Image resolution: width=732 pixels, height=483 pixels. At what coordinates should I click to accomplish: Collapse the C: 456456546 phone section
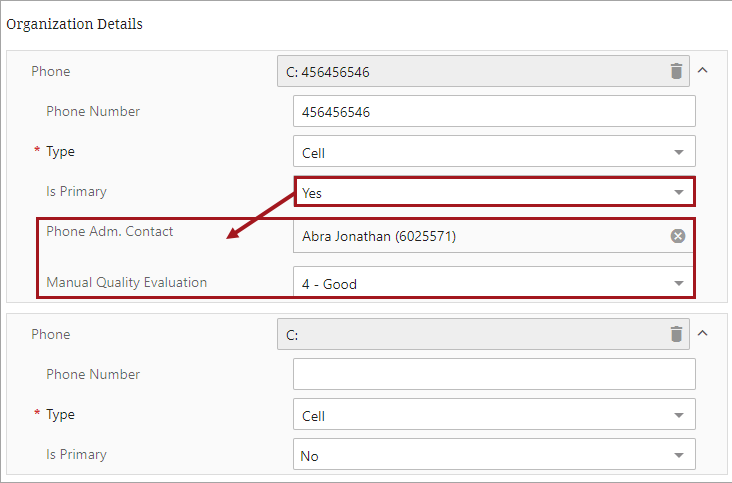pyautogui.click(x=702, y=71)
